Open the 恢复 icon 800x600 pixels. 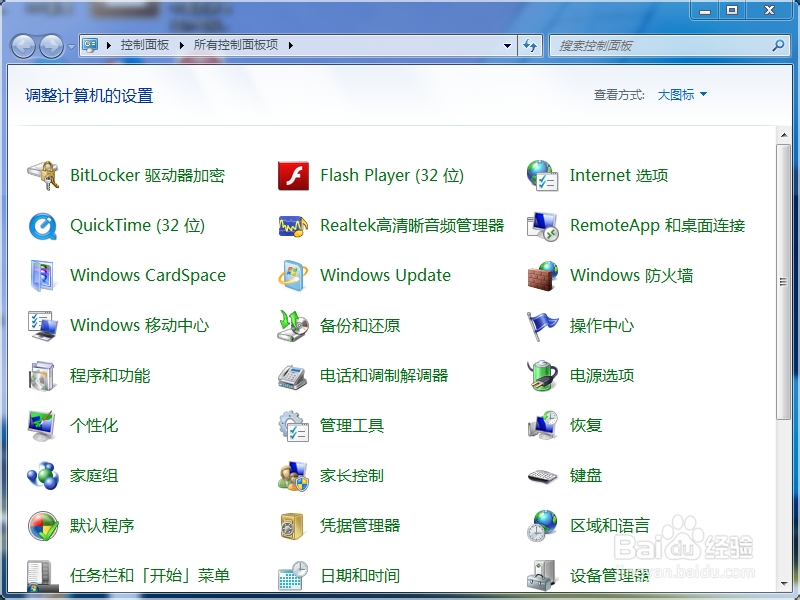(x=542, y=425)
